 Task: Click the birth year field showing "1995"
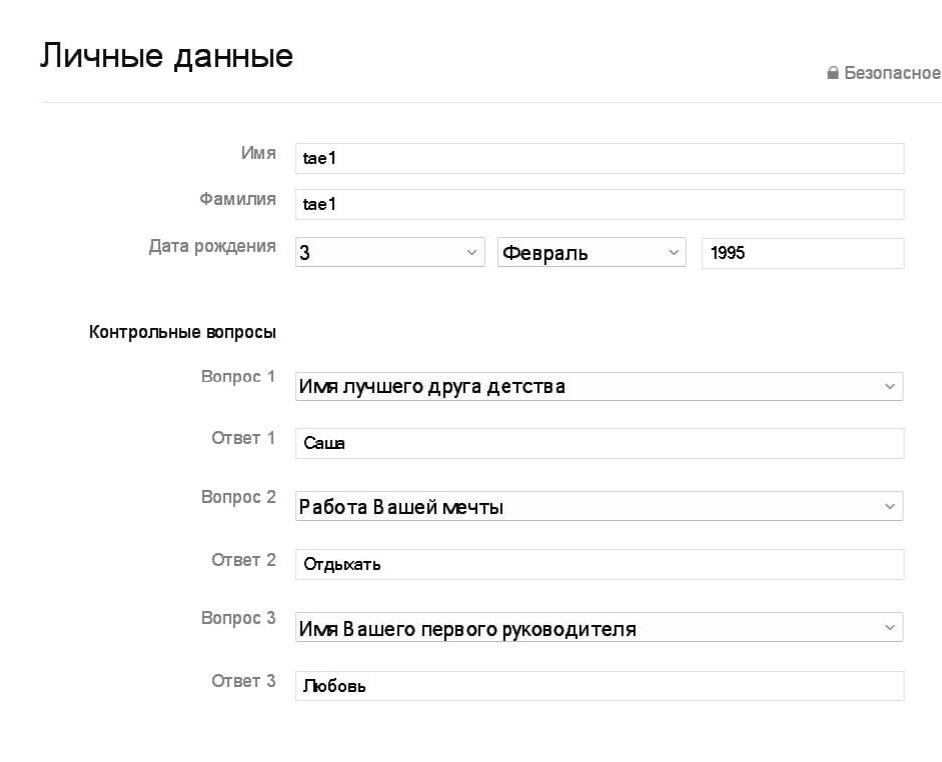coord(800,253)
